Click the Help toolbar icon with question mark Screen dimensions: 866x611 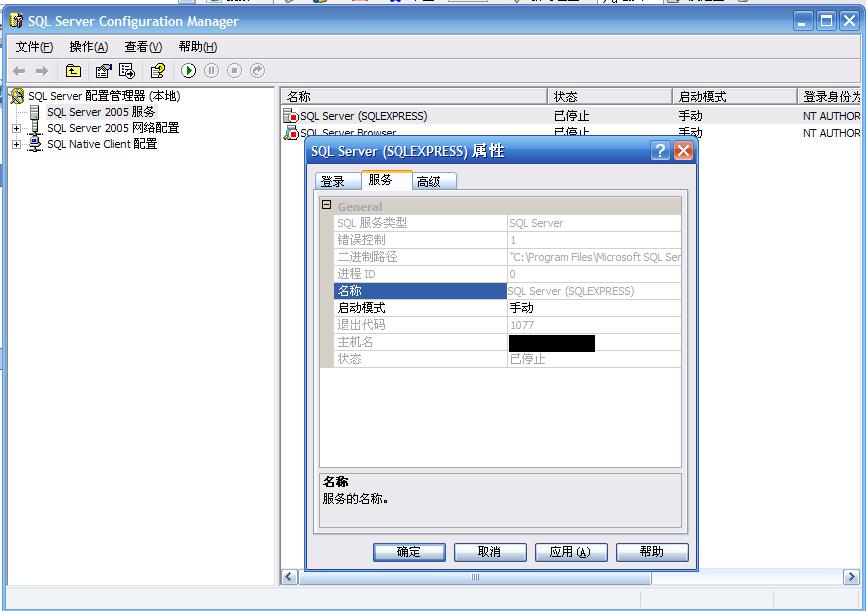[157, 71]
